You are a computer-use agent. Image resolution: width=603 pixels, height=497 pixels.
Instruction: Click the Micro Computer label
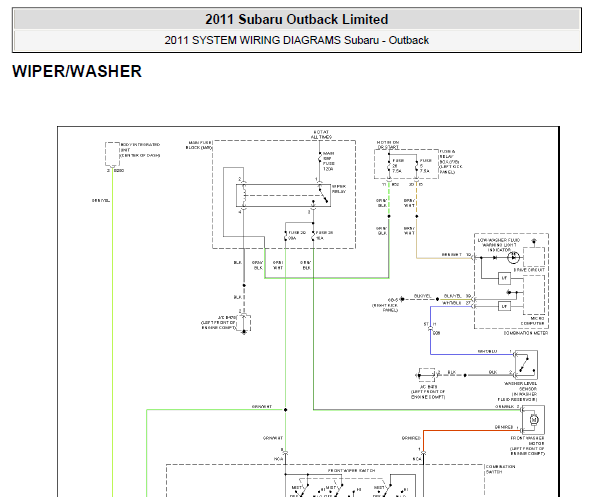coord(533,321)
